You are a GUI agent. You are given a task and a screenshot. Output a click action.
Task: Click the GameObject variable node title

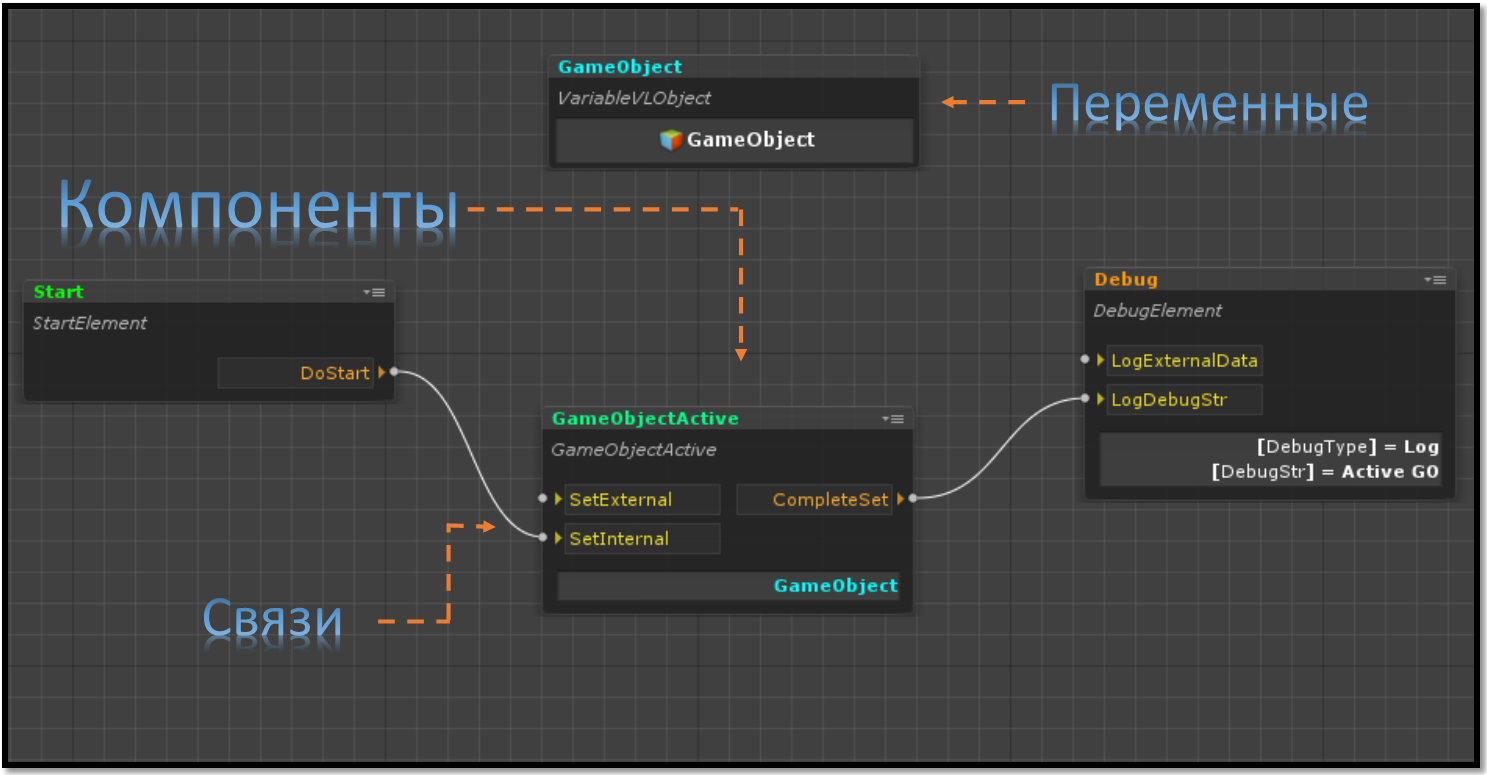(620, 67)
